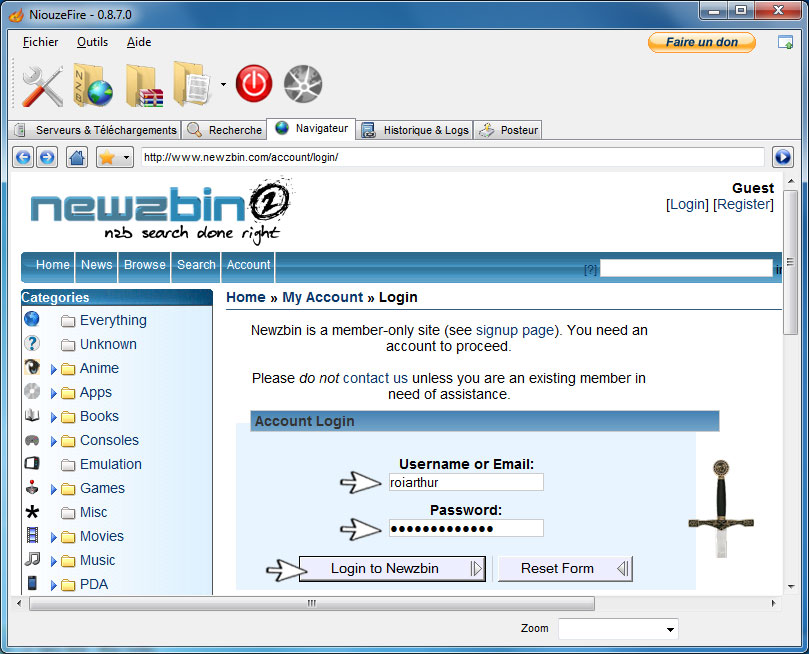Select the Unknown category
The height and width of the screenshot is (654, 809).
[108, 345]
